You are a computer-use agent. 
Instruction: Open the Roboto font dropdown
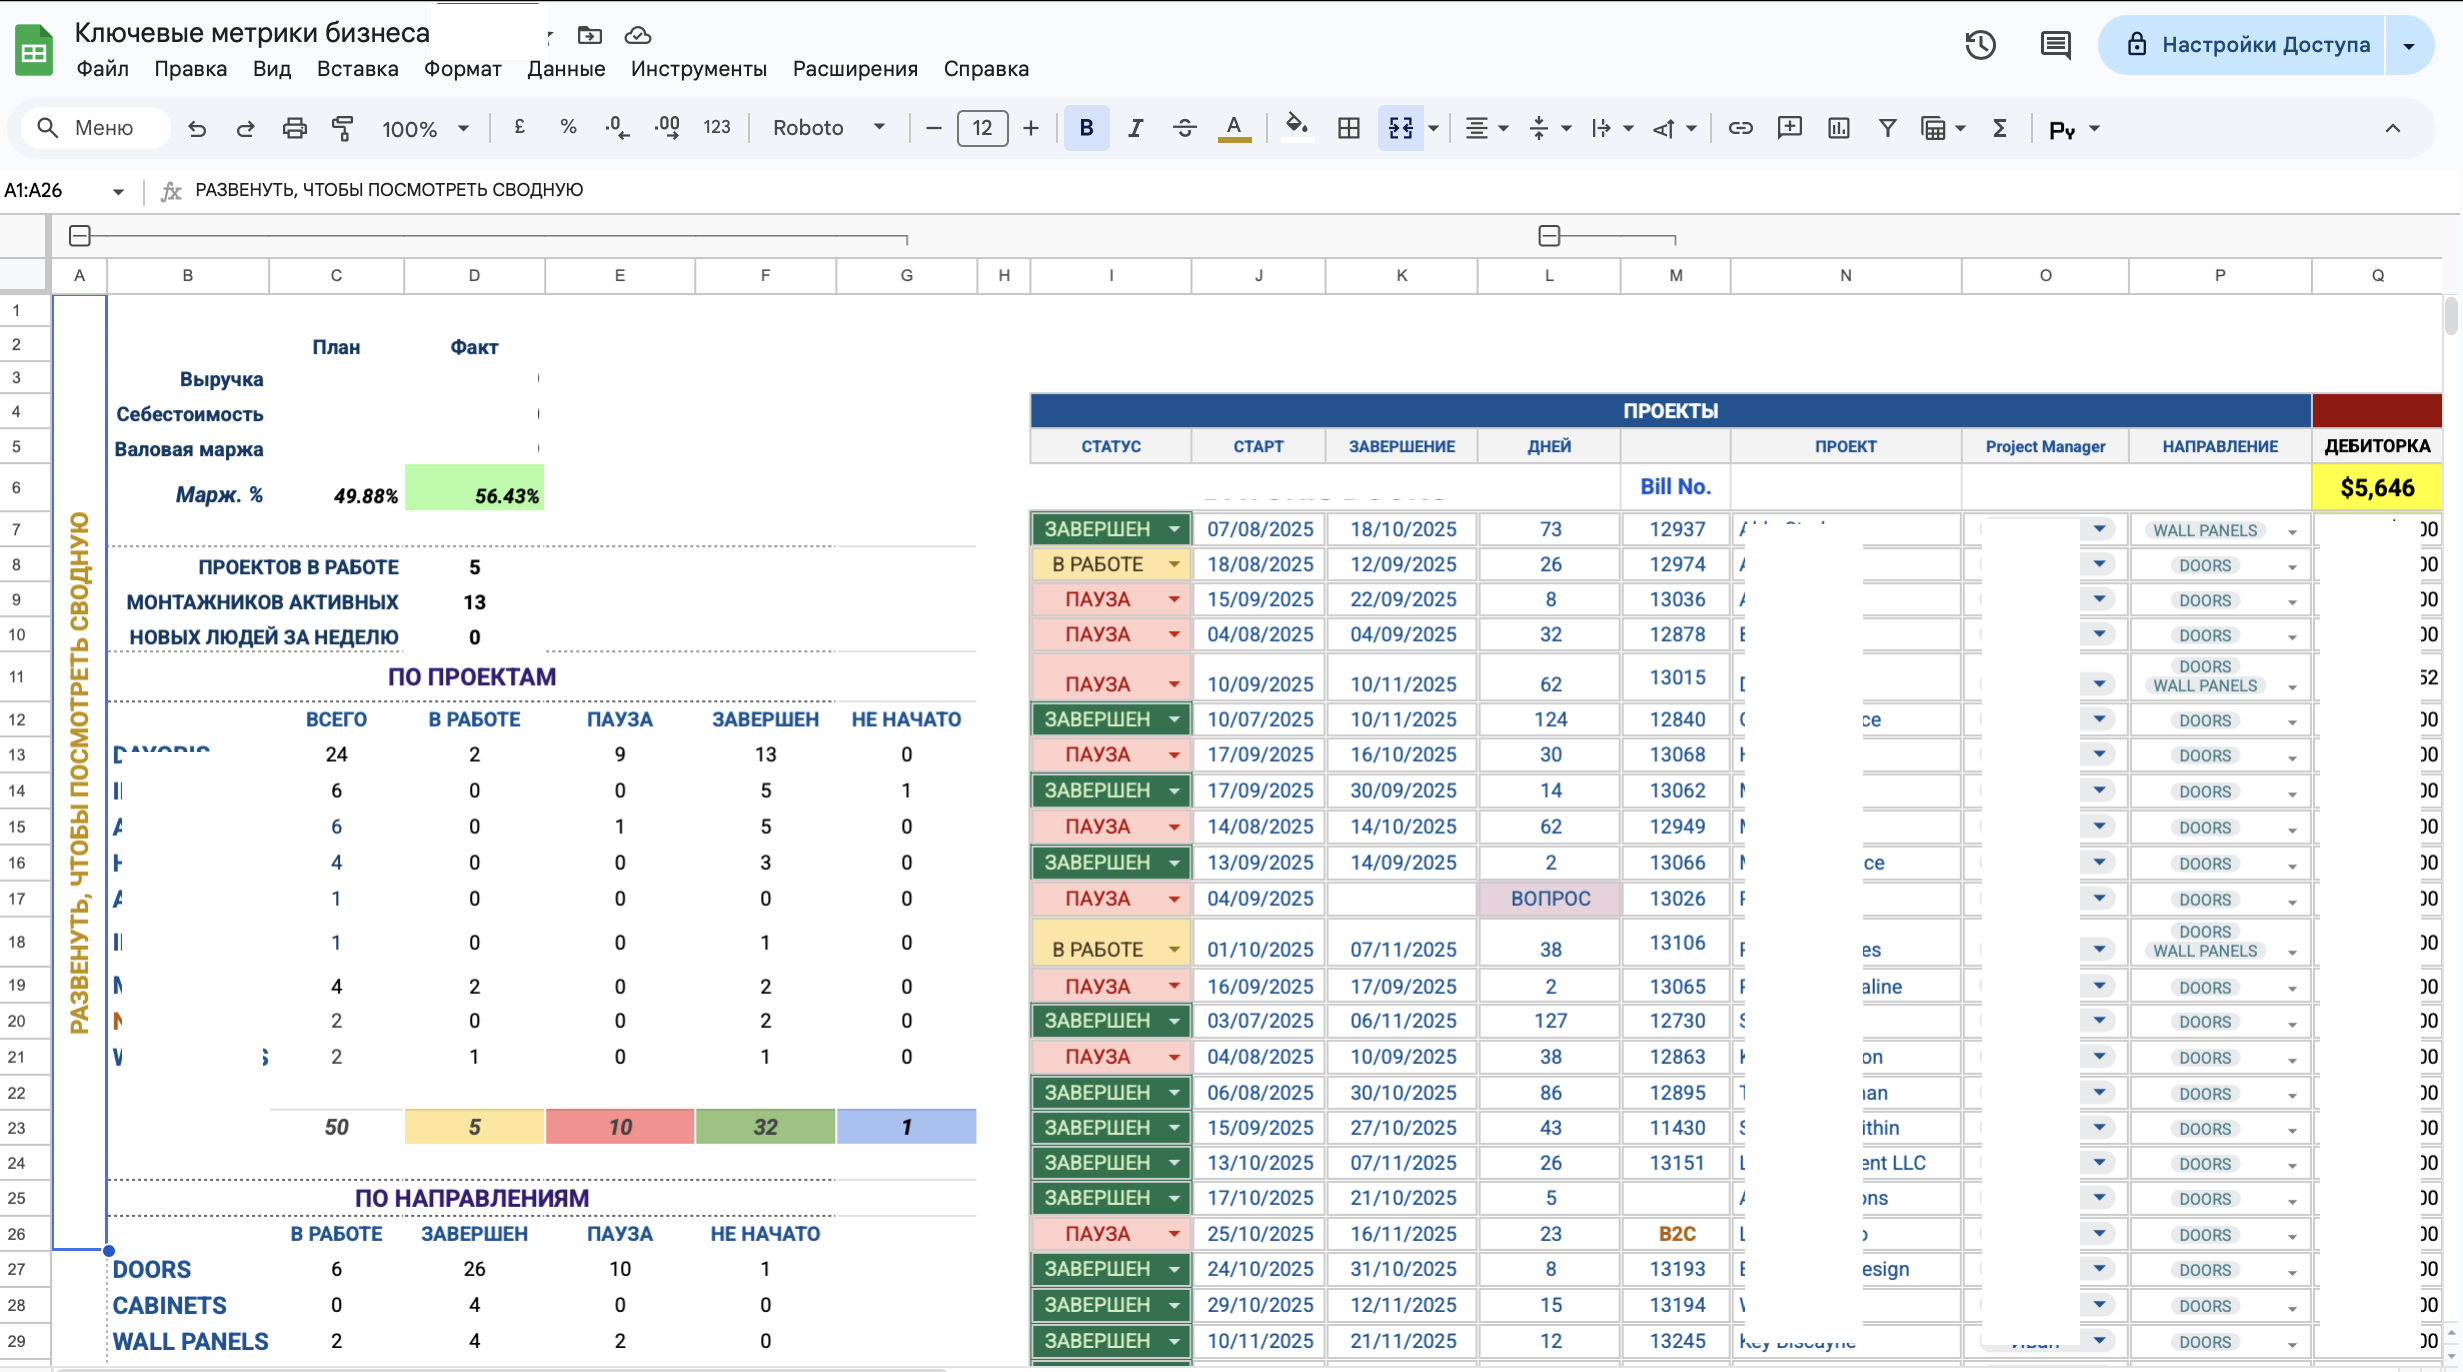[828, 128]
